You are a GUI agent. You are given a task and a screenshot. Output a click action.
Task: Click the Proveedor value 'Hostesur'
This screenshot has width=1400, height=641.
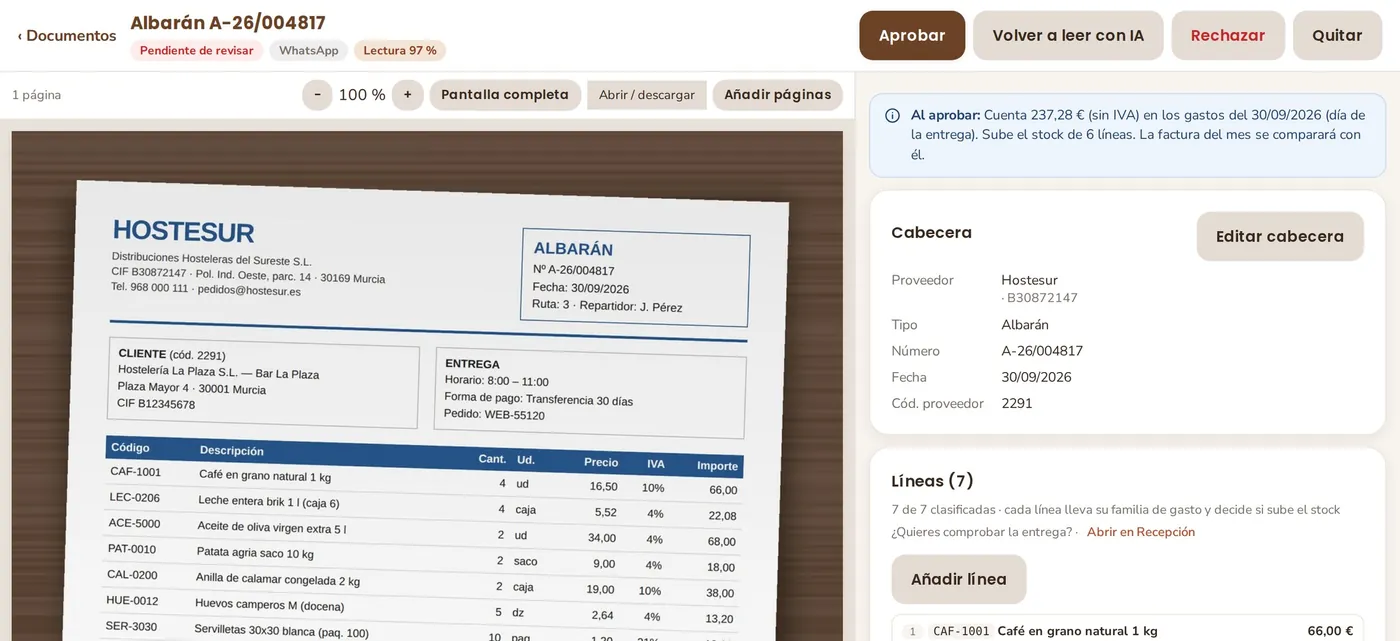[x=1029, y=280]
